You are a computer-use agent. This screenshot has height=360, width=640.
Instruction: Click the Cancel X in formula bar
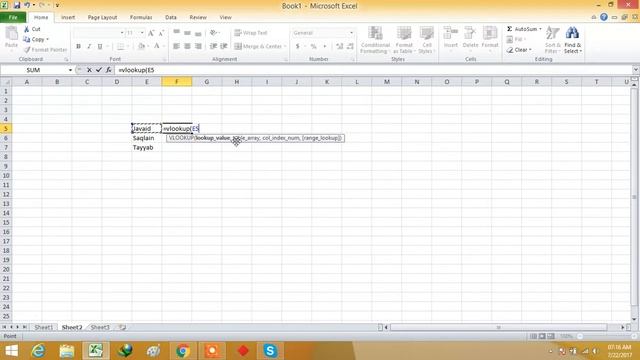coord(89,70)
